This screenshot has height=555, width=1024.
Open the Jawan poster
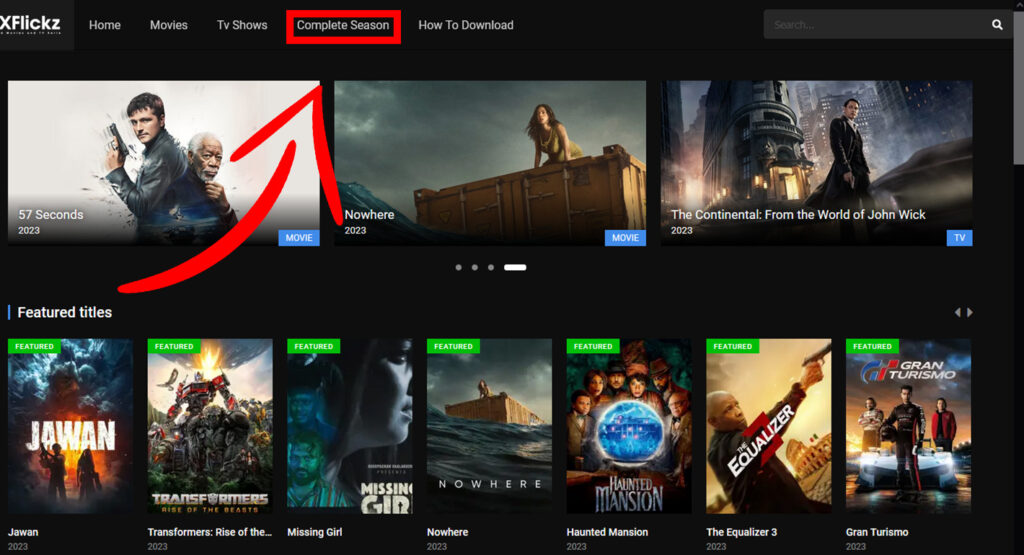[71, 426]
